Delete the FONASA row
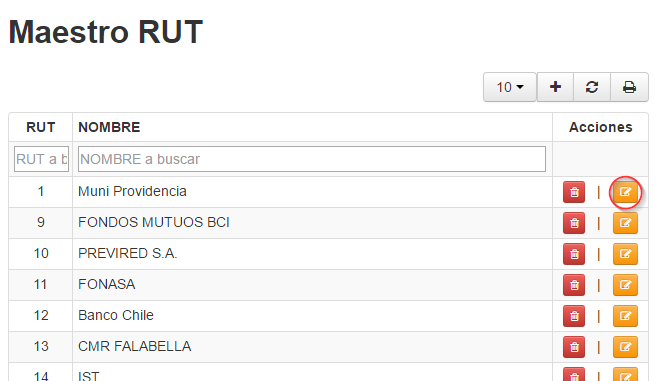666x381 pixels. [574, 285]
